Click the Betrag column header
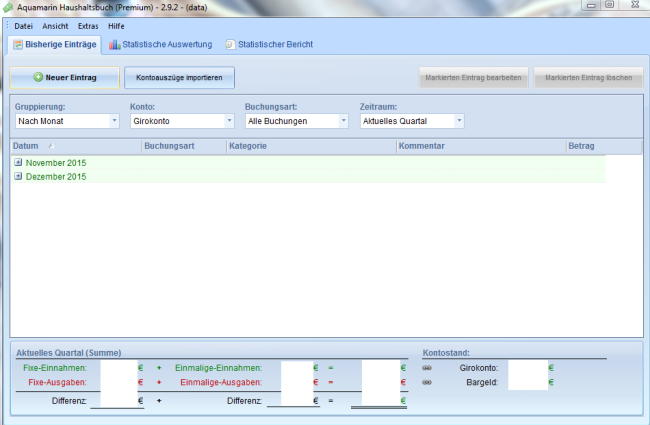Image resolution: width=650 pixels, height=425 pixels. pyautogui.click(x=582, y=146)
